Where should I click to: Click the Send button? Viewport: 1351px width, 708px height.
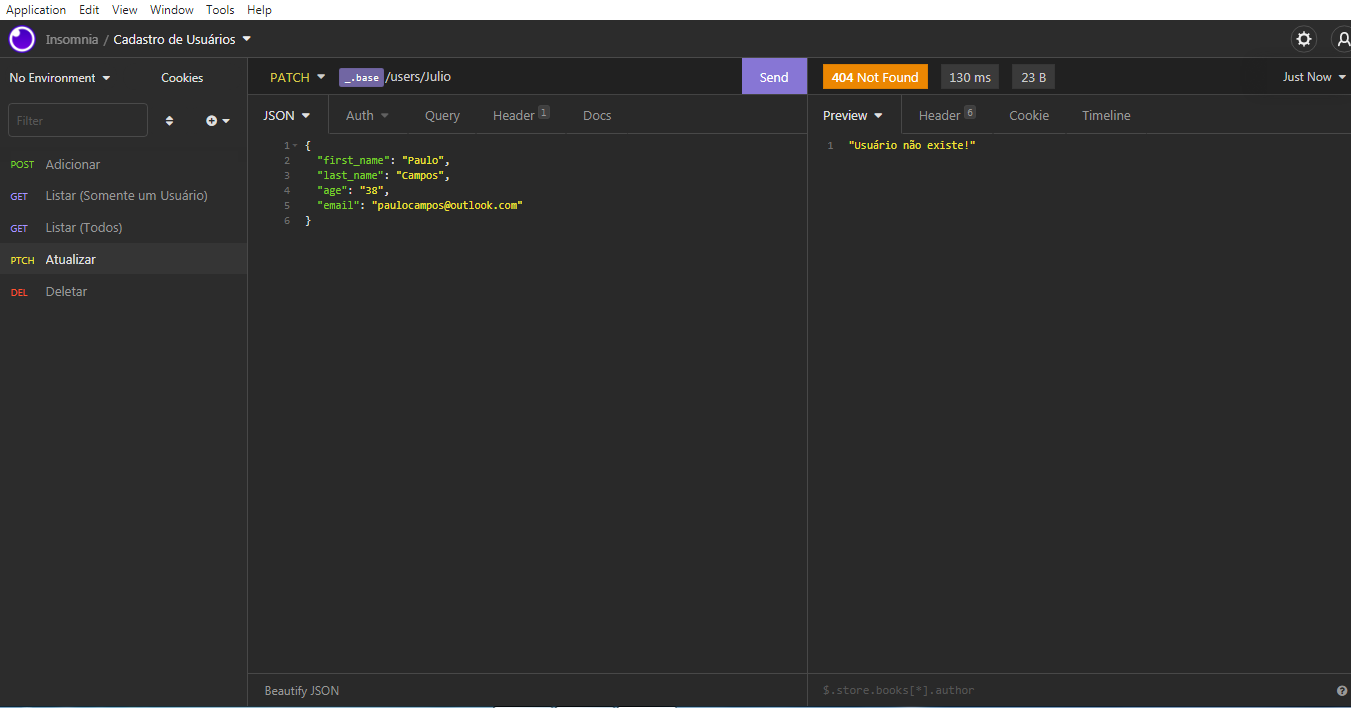(x=773, y=76)
